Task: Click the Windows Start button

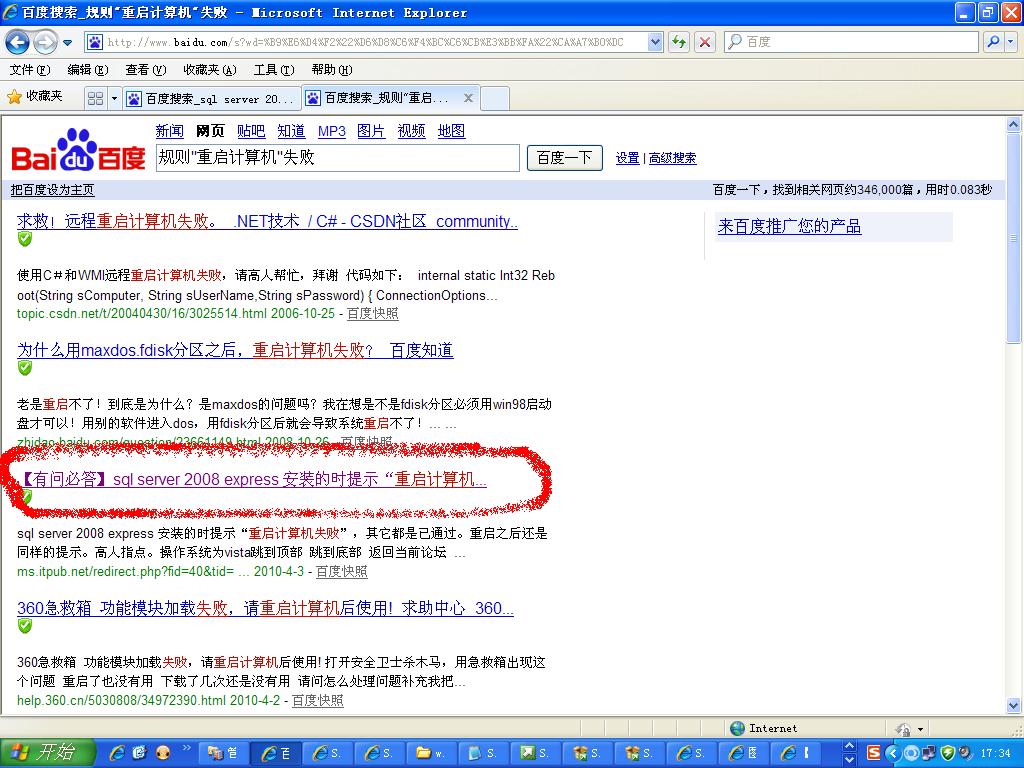Action: pos(48,752)
